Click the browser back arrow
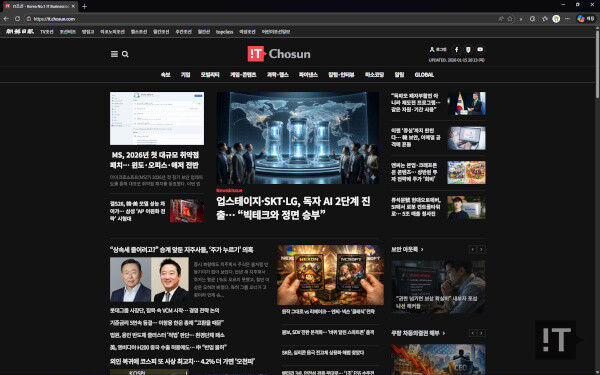This screenshot has height=375, width=600. coord(6,18)
